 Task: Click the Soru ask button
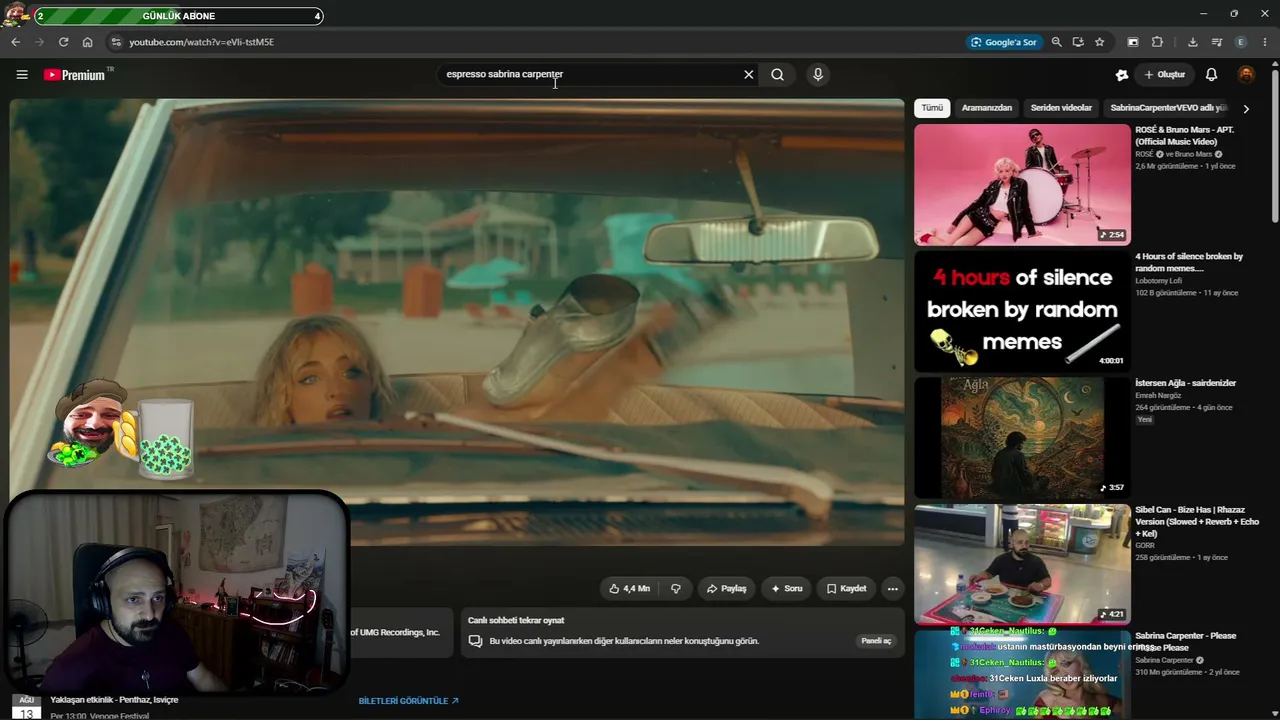(x=787, y=589)
